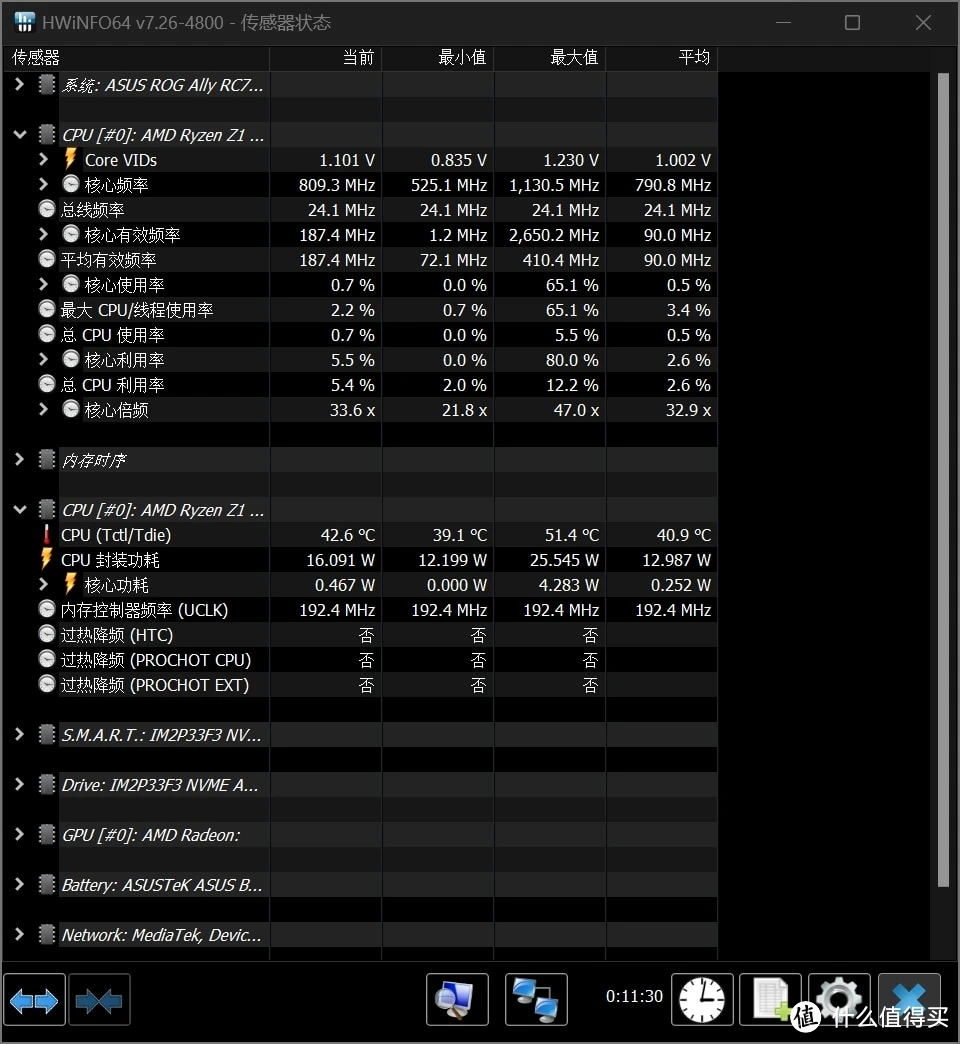Click the lightning icon beside Core VIDs
Viewport: 960px width, 1044px height.
[70, 159]
